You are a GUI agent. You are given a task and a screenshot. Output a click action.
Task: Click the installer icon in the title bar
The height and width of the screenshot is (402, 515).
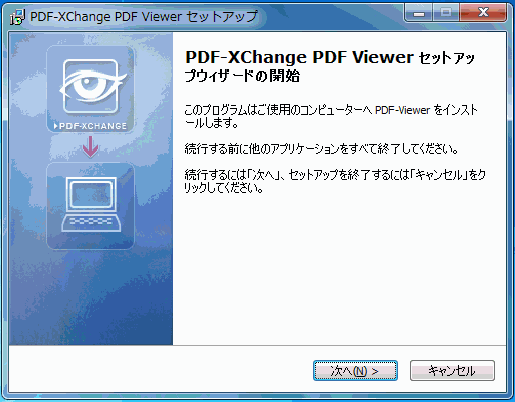[17, 17]
